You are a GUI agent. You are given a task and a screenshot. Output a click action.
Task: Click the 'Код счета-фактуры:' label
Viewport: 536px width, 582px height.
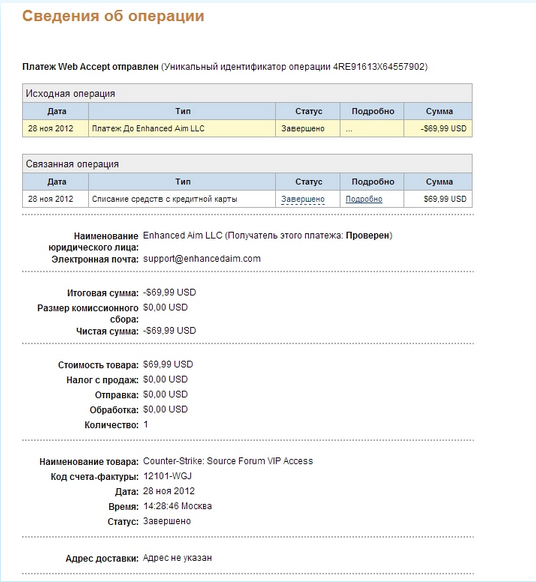[95, 477]
